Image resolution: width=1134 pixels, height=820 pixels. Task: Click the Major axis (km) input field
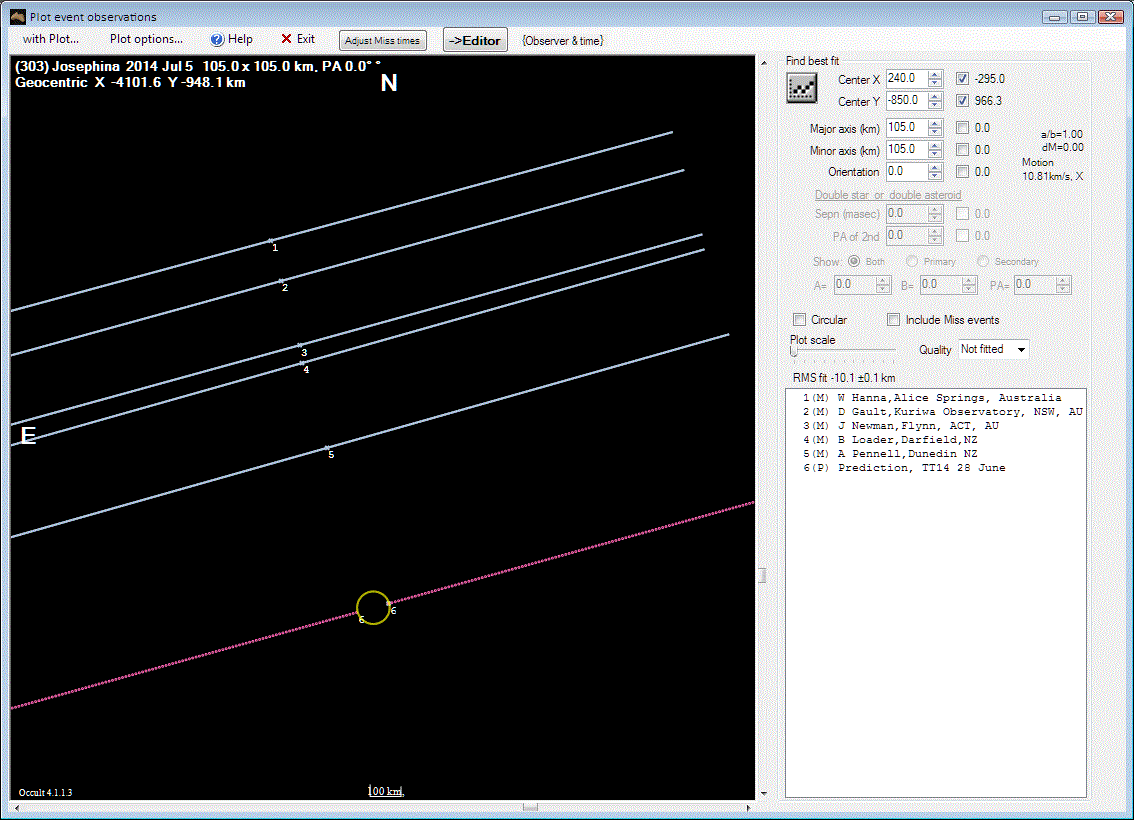[x=907, y=127]
